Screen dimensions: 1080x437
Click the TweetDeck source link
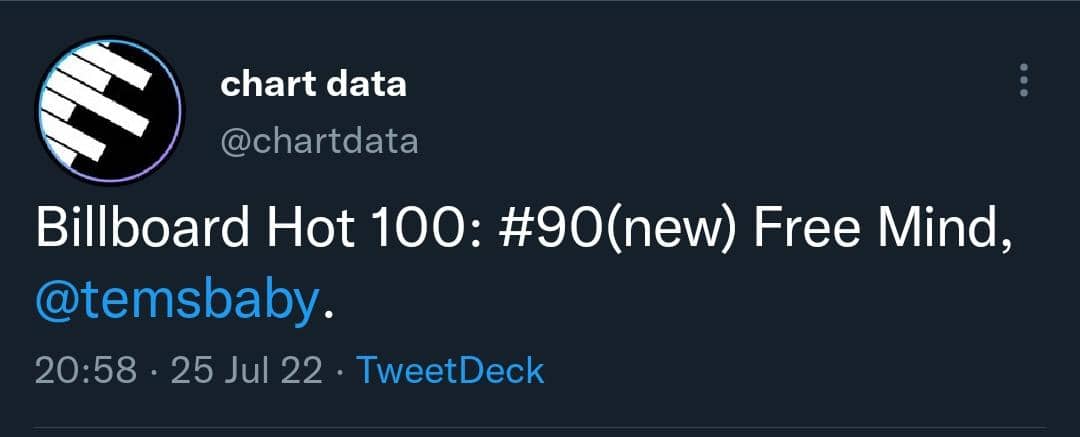point(450,371)
